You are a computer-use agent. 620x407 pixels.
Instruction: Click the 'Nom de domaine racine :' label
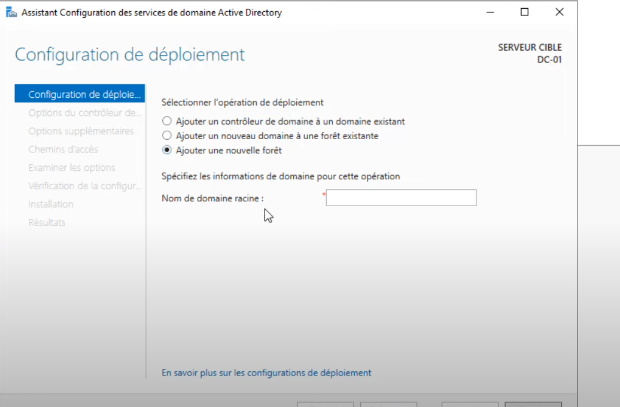coord(212,198)
